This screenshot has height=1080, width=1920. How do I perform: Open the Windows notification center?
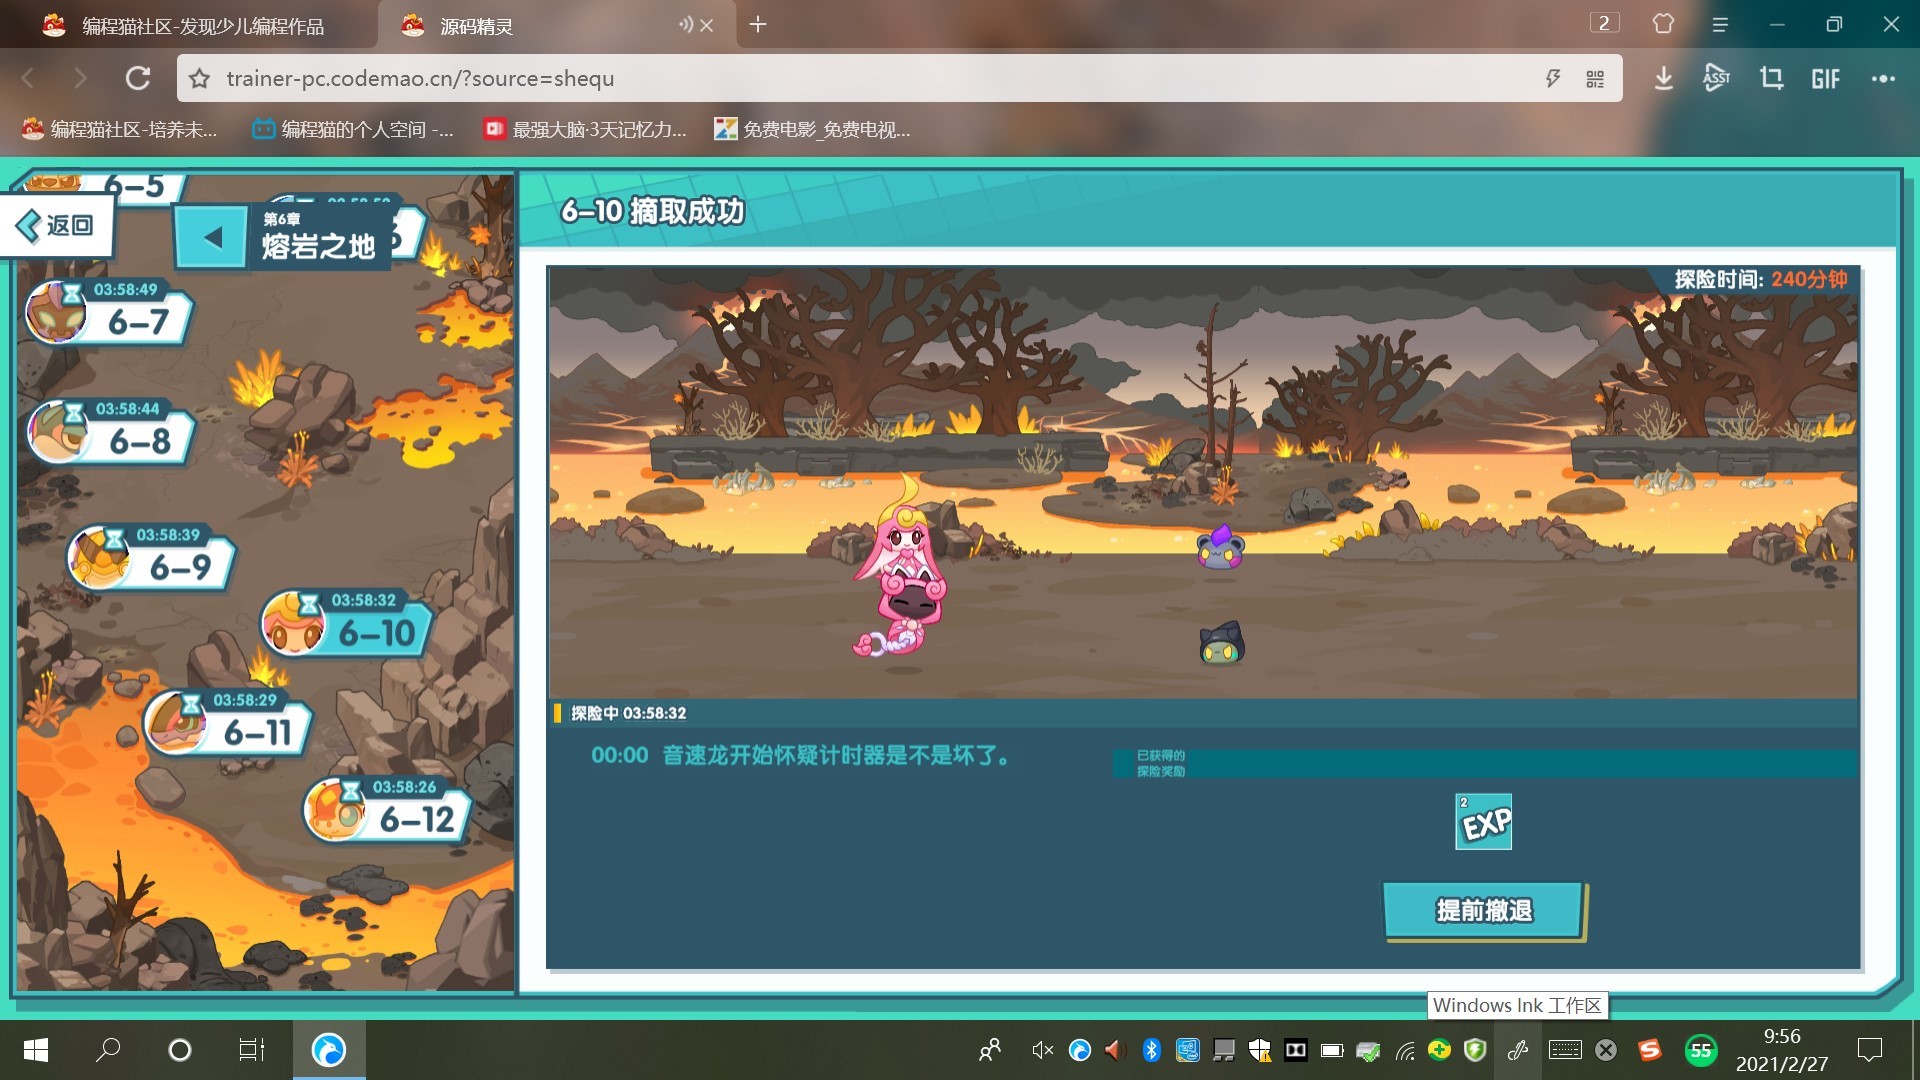tap(1869, 1050)
